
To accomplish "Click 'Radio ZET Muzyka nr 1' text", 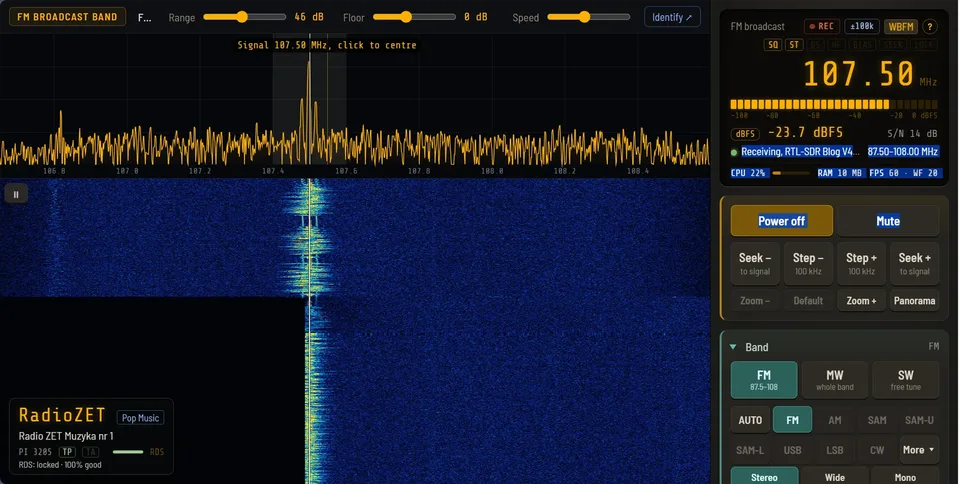I will [66, 436].
